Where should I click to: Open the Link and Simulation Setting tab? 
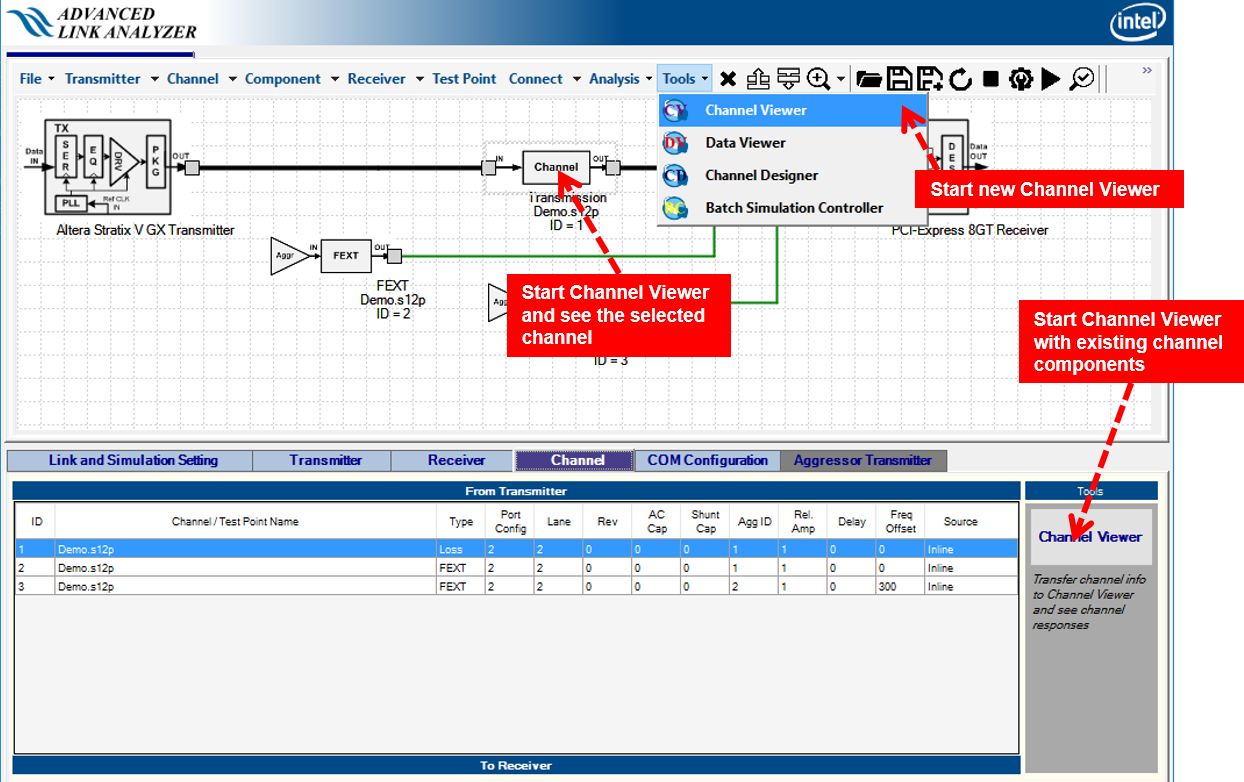click(133, 461)
